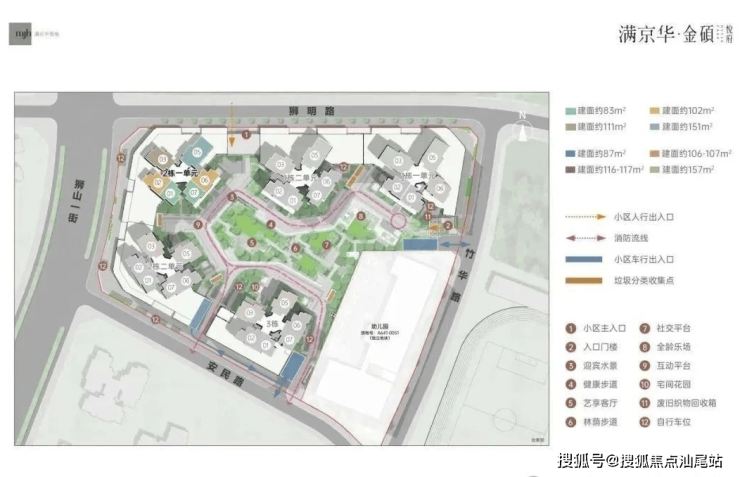Click the 安民路 road label
This screenshot has width=740, height=477.
pos(226,373)
